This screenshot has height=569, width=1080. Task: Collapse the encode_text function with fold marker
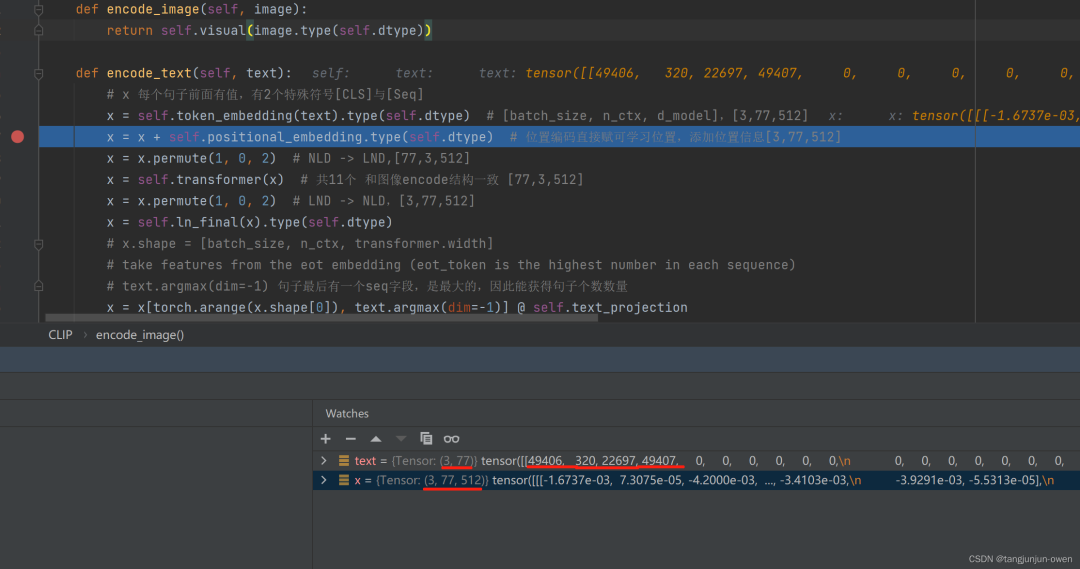[x=38, y=73]
